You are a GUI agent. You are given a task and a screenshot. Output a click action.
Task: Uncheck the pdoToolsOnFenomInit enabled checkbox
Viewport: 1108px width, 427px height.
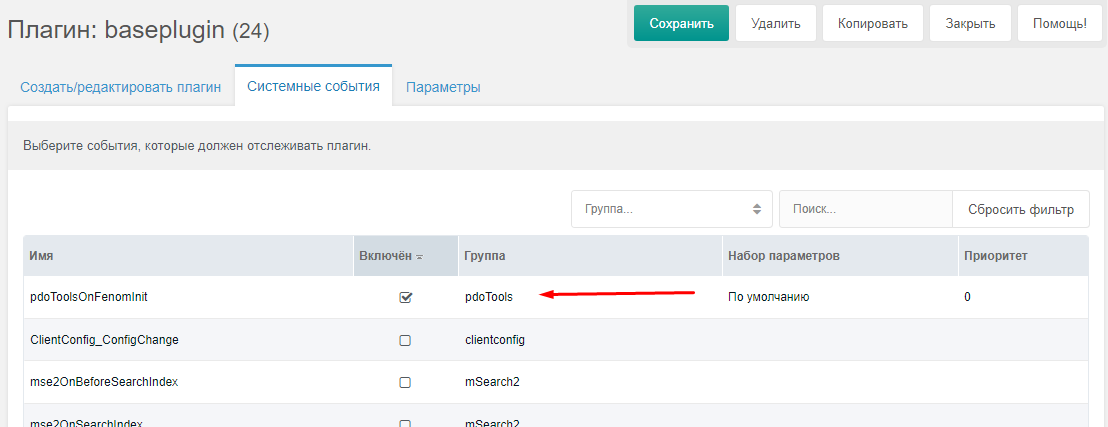point(405,298)
